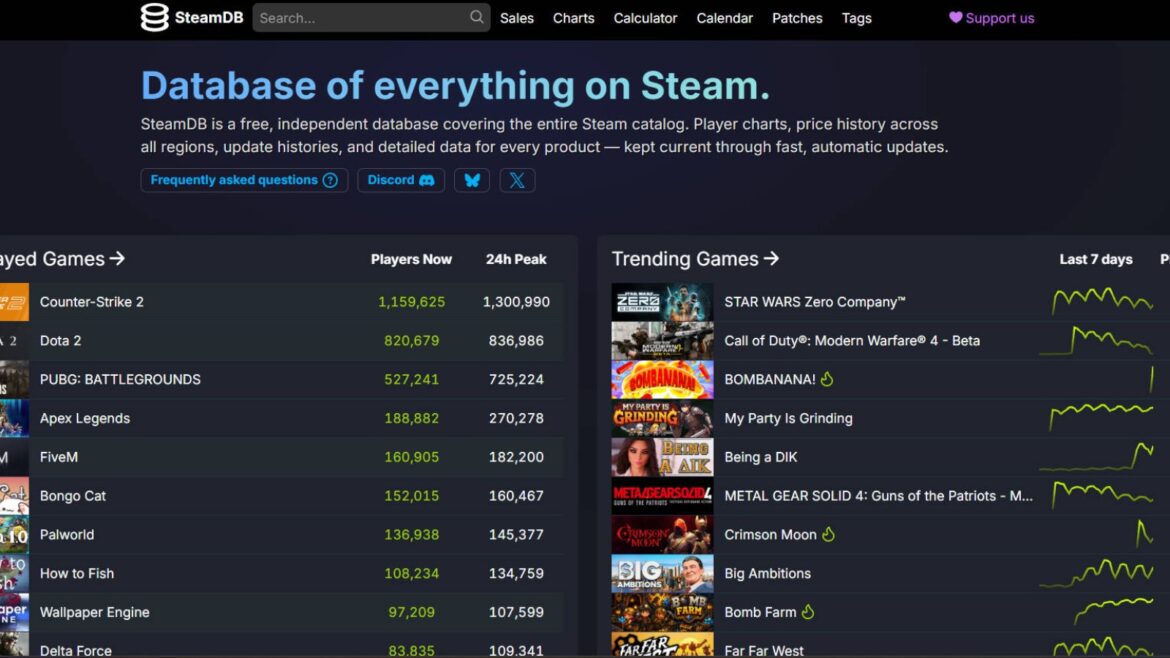Click the Big Ambitions sparkline chart

click(x=1097, y=573)
